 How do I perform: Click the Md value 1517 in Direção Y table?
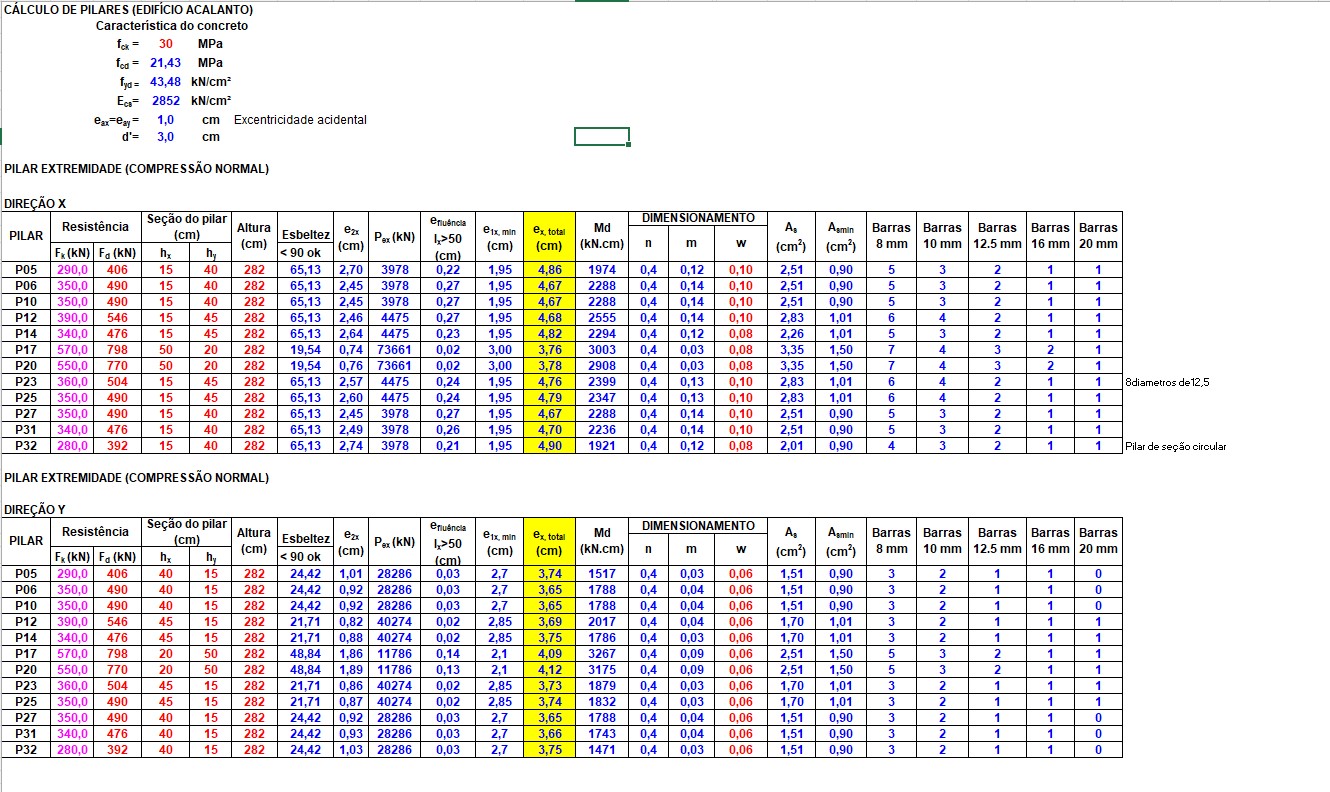pos(602,574)
